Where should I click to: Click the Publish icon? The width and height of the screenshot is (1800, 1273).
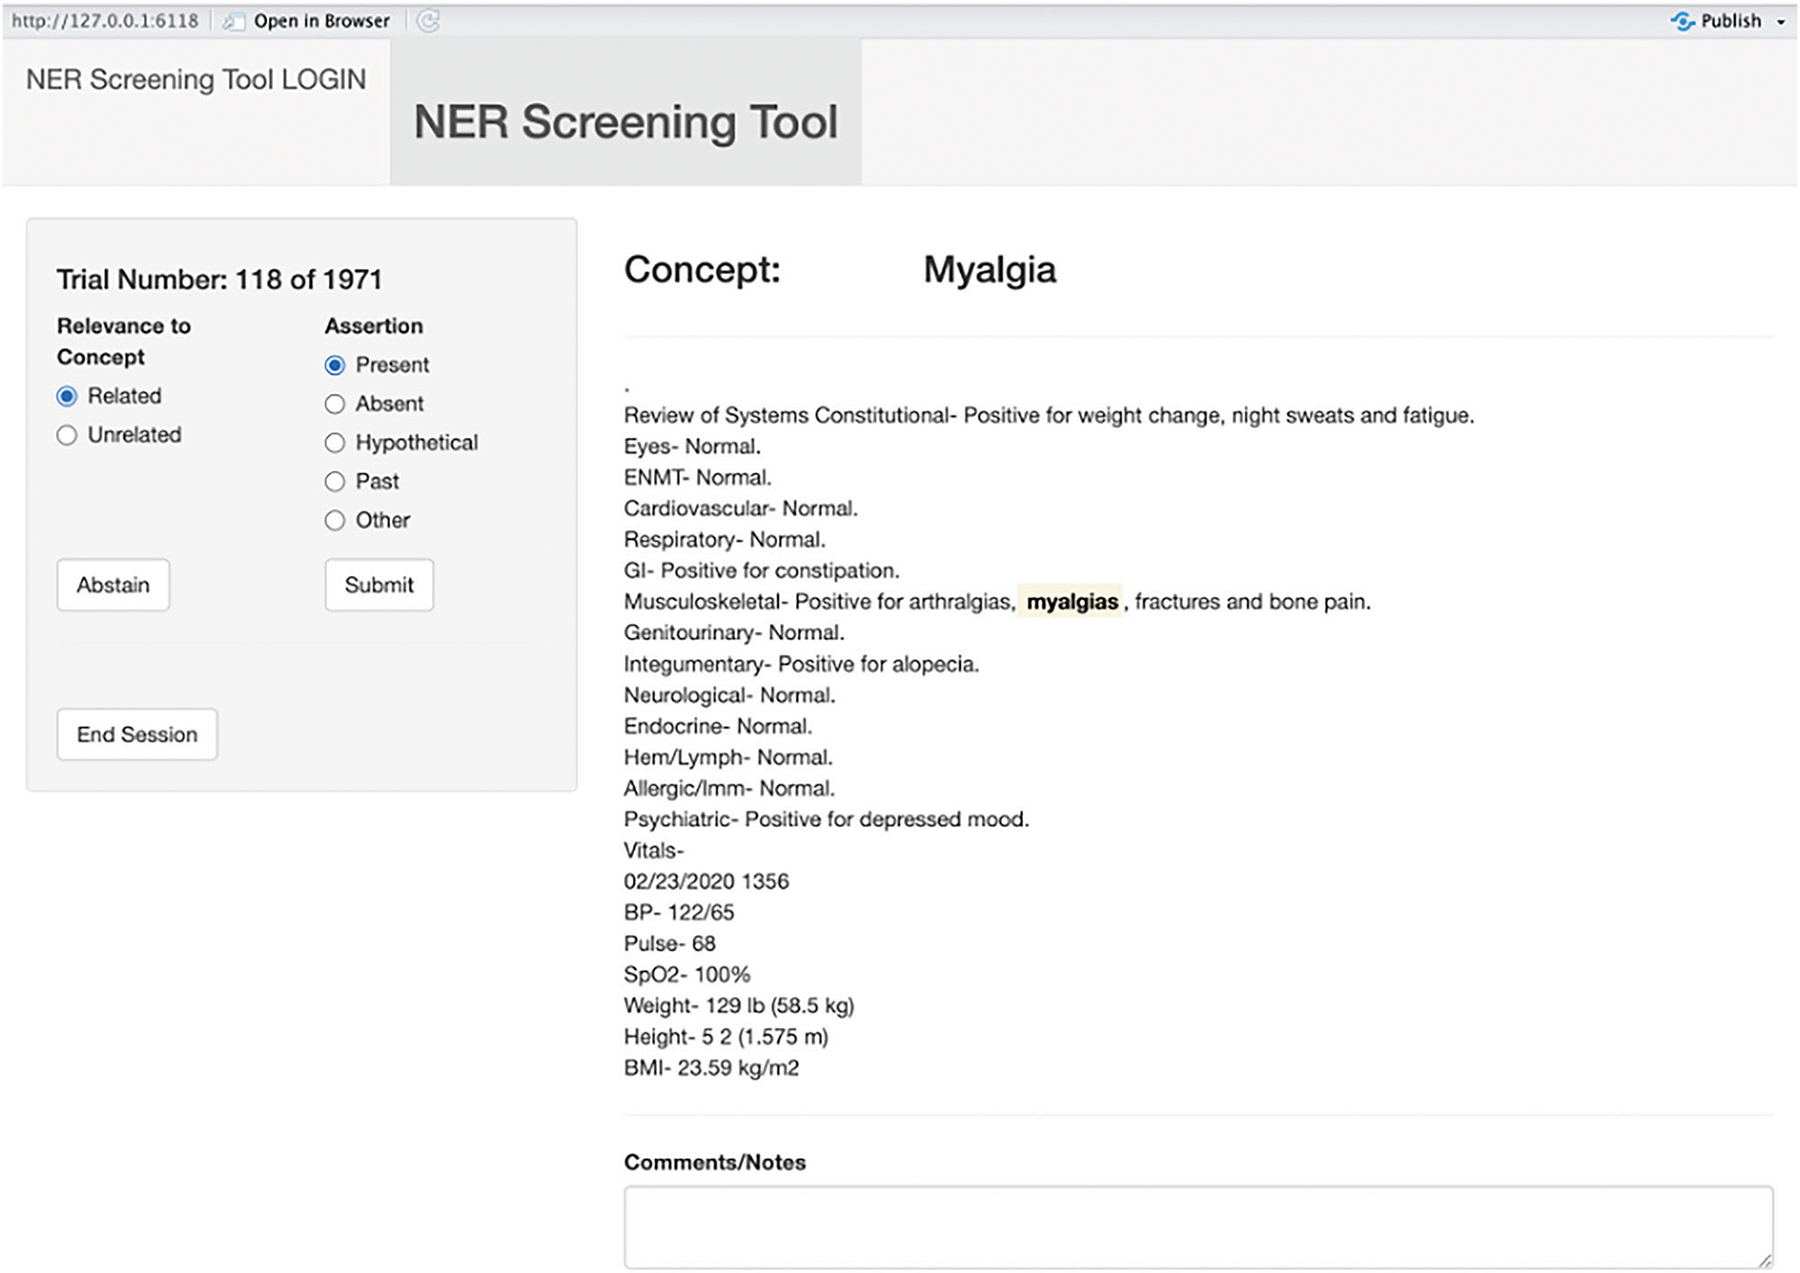point(1682,21)
